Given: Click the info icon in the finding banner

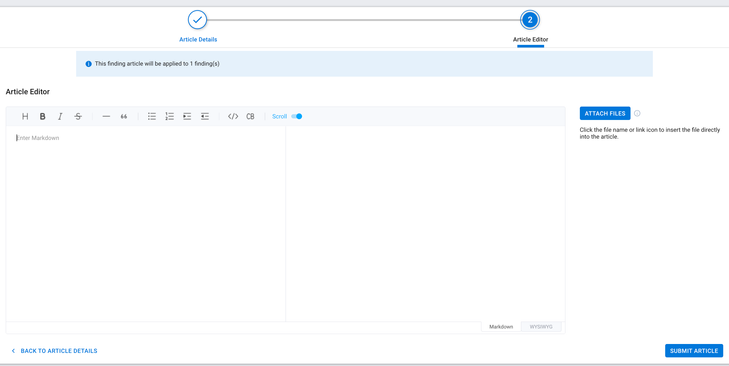Looking at the screenshot, I should click(x=88, y=64).
